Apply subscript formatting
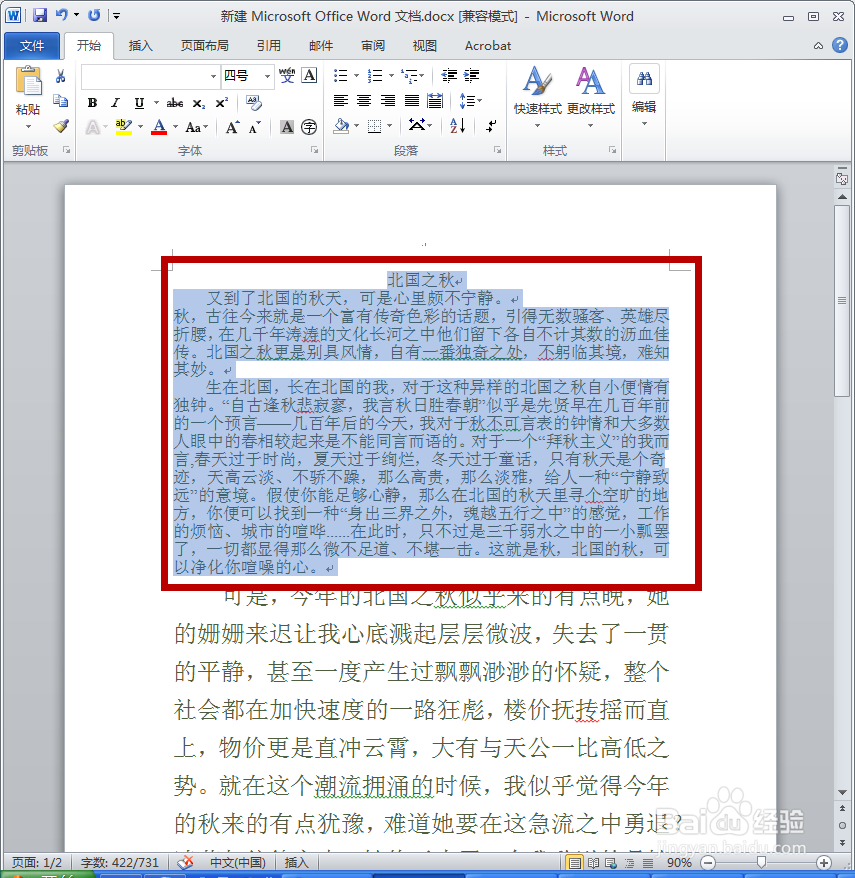The height and width of the screenshot is (878, 855). point(198,101)
